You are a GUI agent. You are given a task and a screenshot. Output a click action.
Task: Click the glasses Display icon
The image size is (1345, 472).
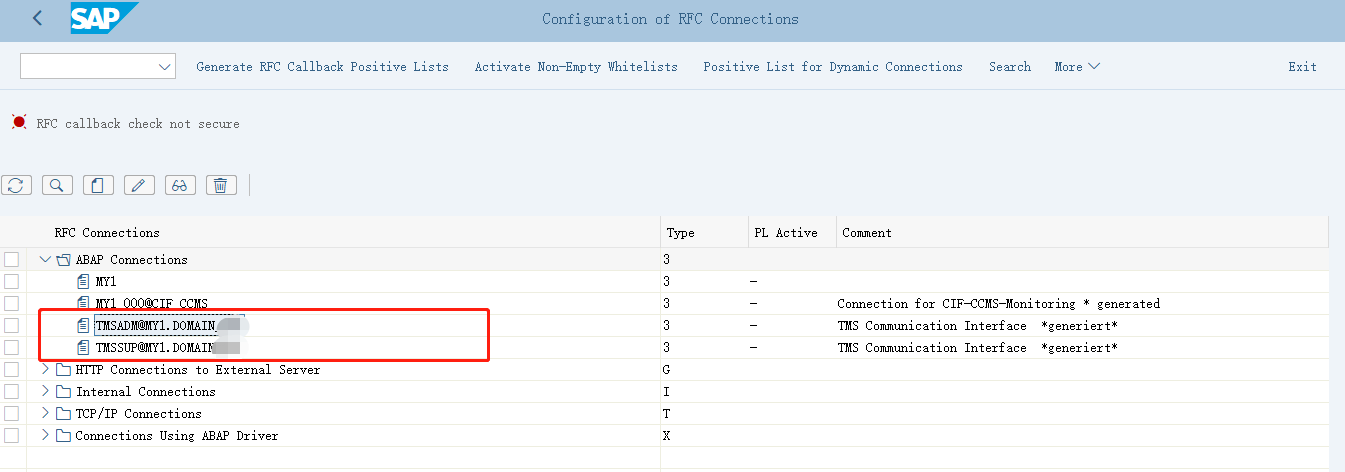click(x=180, y=185)
